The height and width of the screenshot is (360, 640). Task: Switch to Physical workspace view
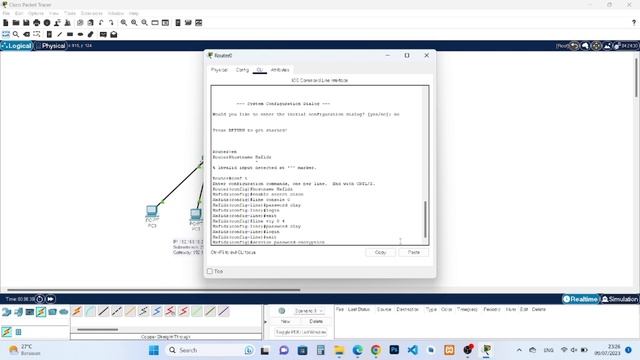[x=51, y=46]
